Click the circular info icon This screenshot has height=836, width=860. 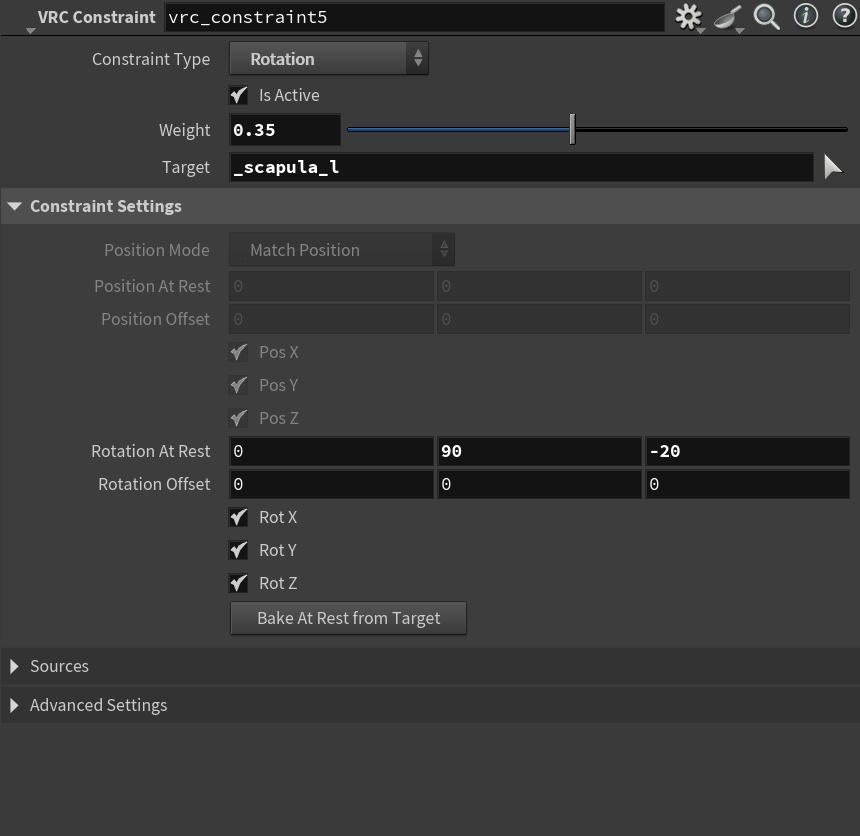tap(805, 16)
